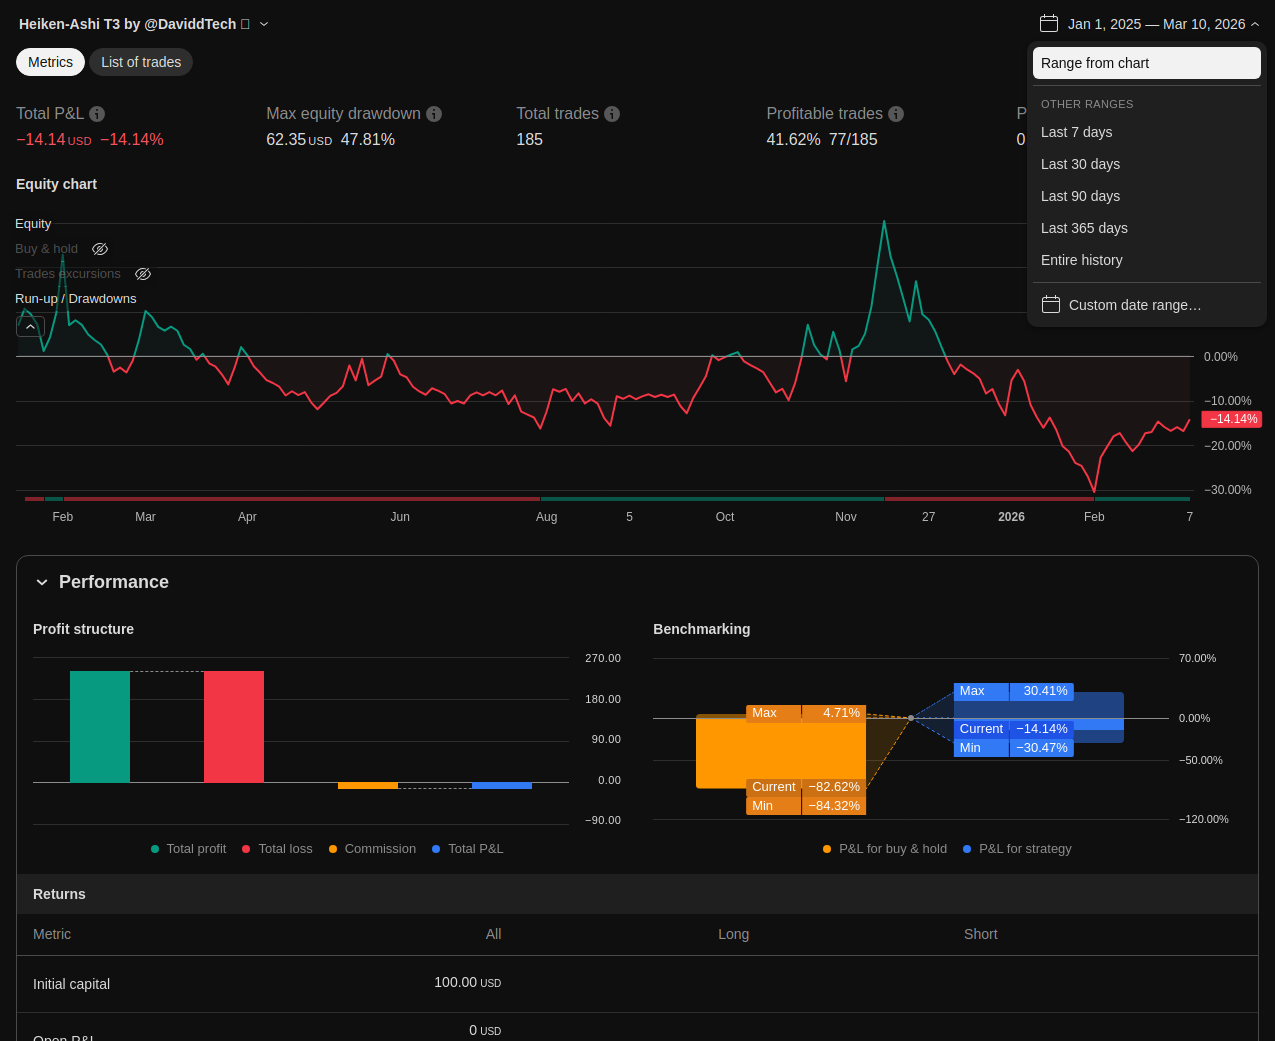Click the icon right of @DaviddTech title
Image resolution: width=1275 pixels, height=1041 pixels.
click(246, 24)
